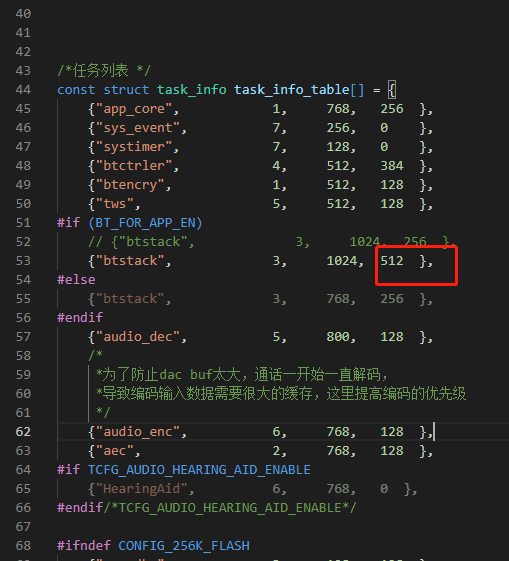Click the "audio_dec" string
Viewport: 509px width, 561px height.
(x=138, y=336)
